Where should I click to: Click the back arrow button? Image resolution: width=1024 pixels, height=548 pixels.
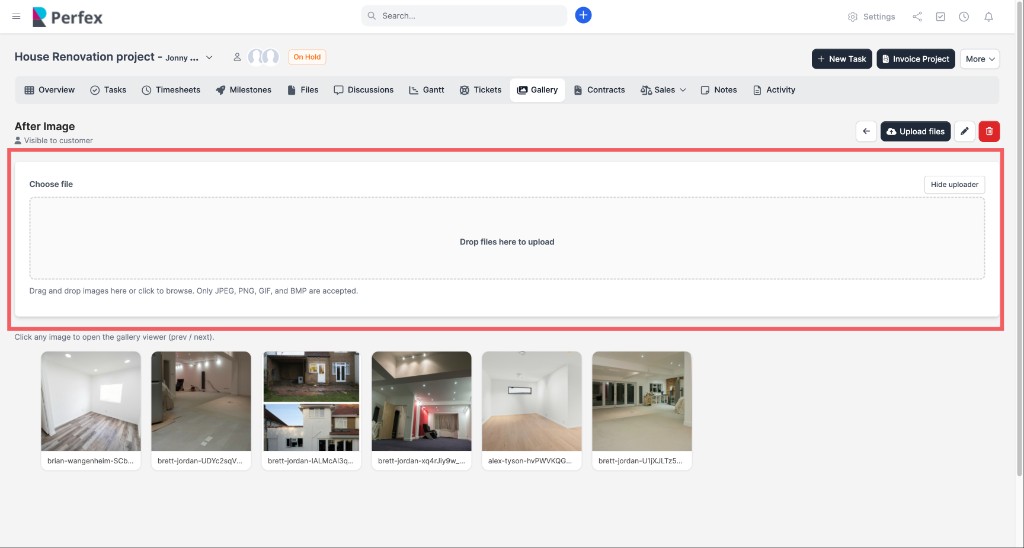pos(866,131)
